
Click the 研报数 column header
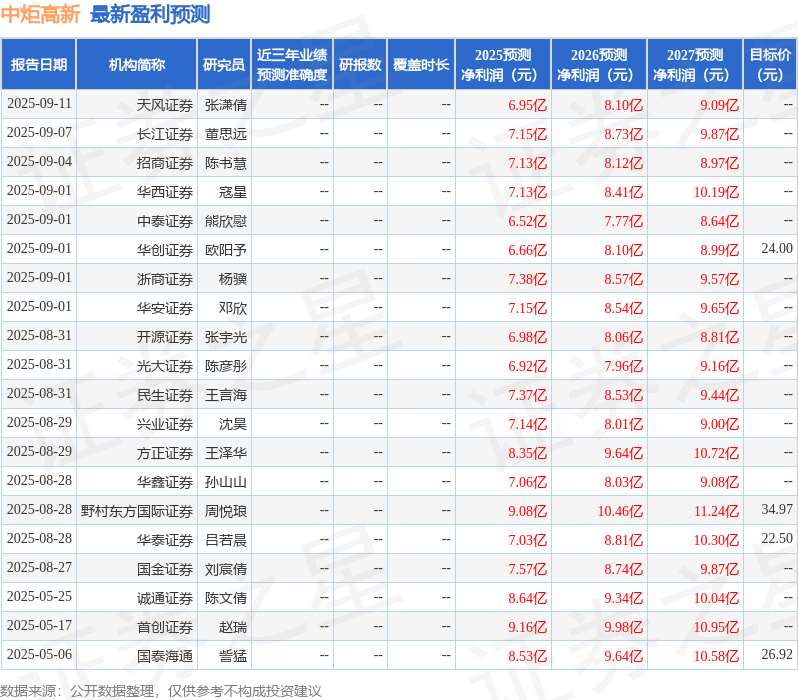click(x=360, y=65)
